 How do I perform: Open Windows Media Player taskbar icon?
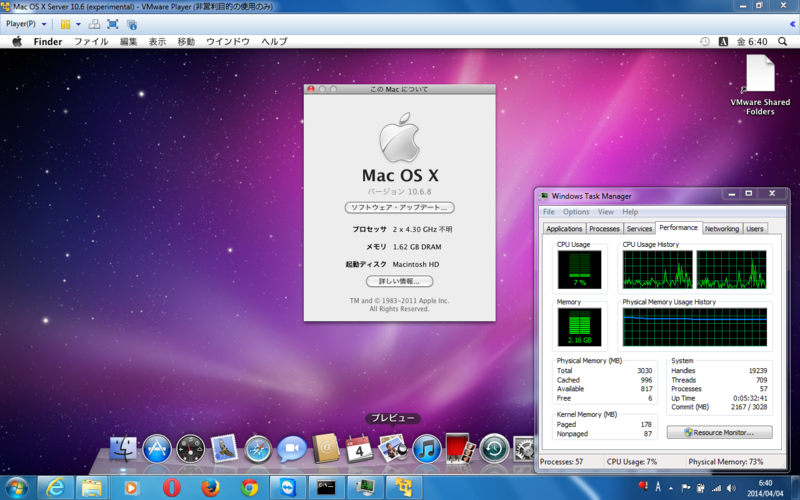(x=131, y=488)
